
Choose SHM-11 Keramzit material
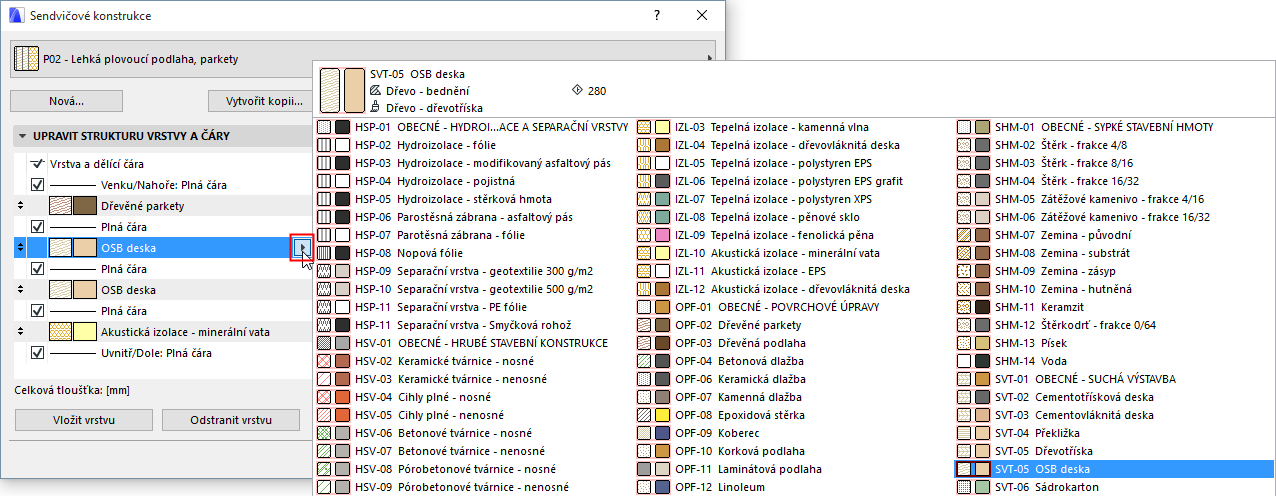click(x=1114, y=307)
